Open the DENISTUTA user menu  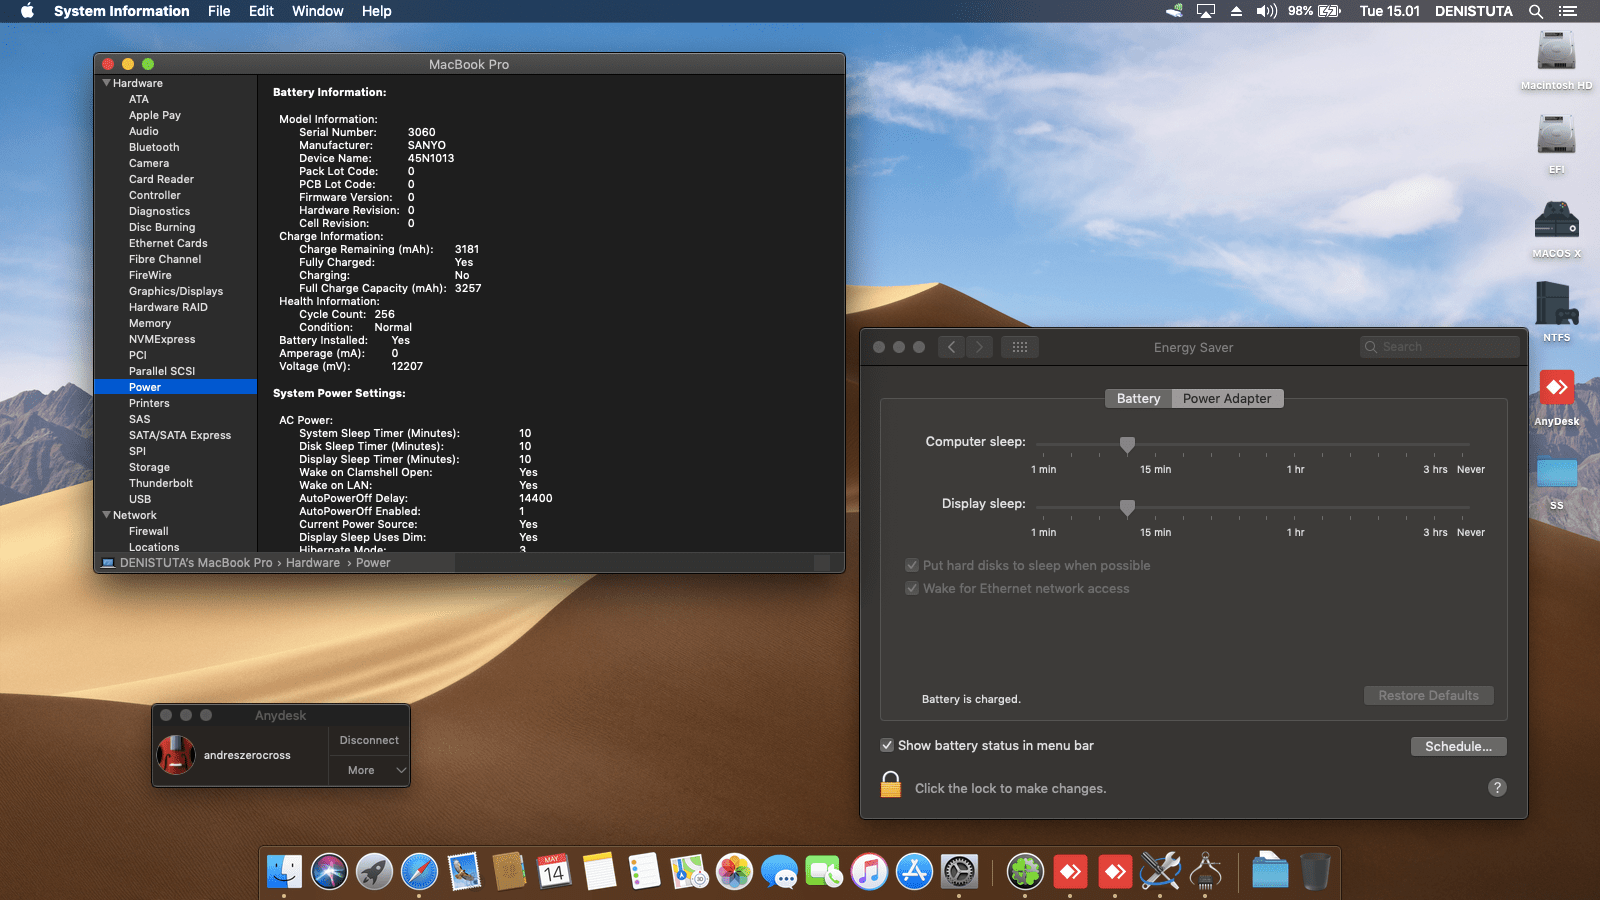(1474, 11)
